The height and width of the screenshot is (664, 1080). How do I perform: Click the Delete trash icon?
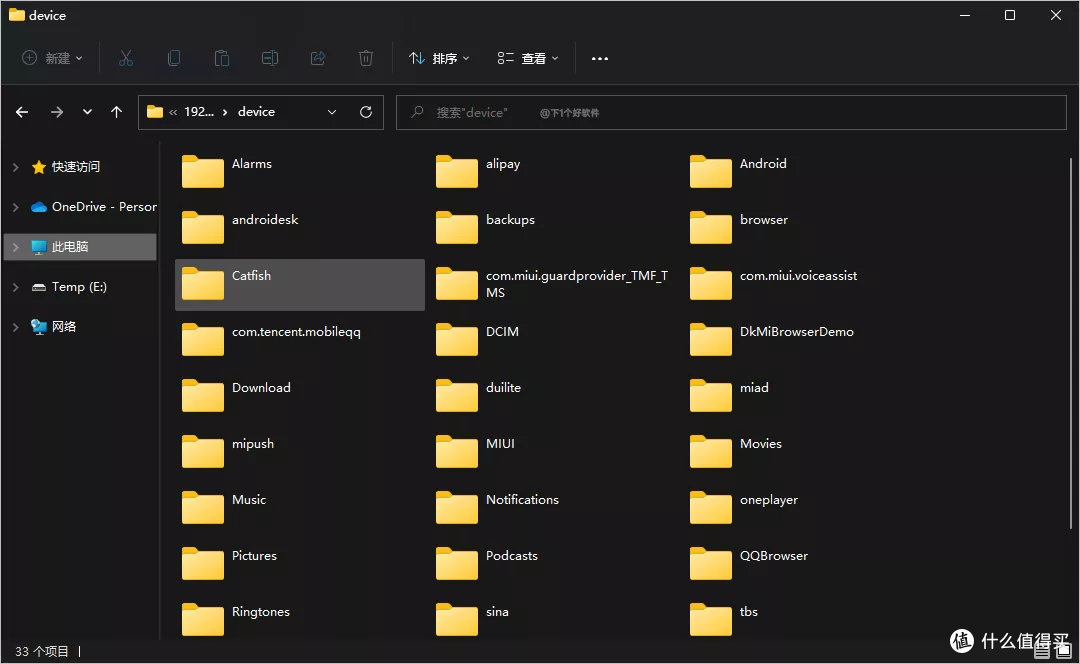click(x=366, y=59)
